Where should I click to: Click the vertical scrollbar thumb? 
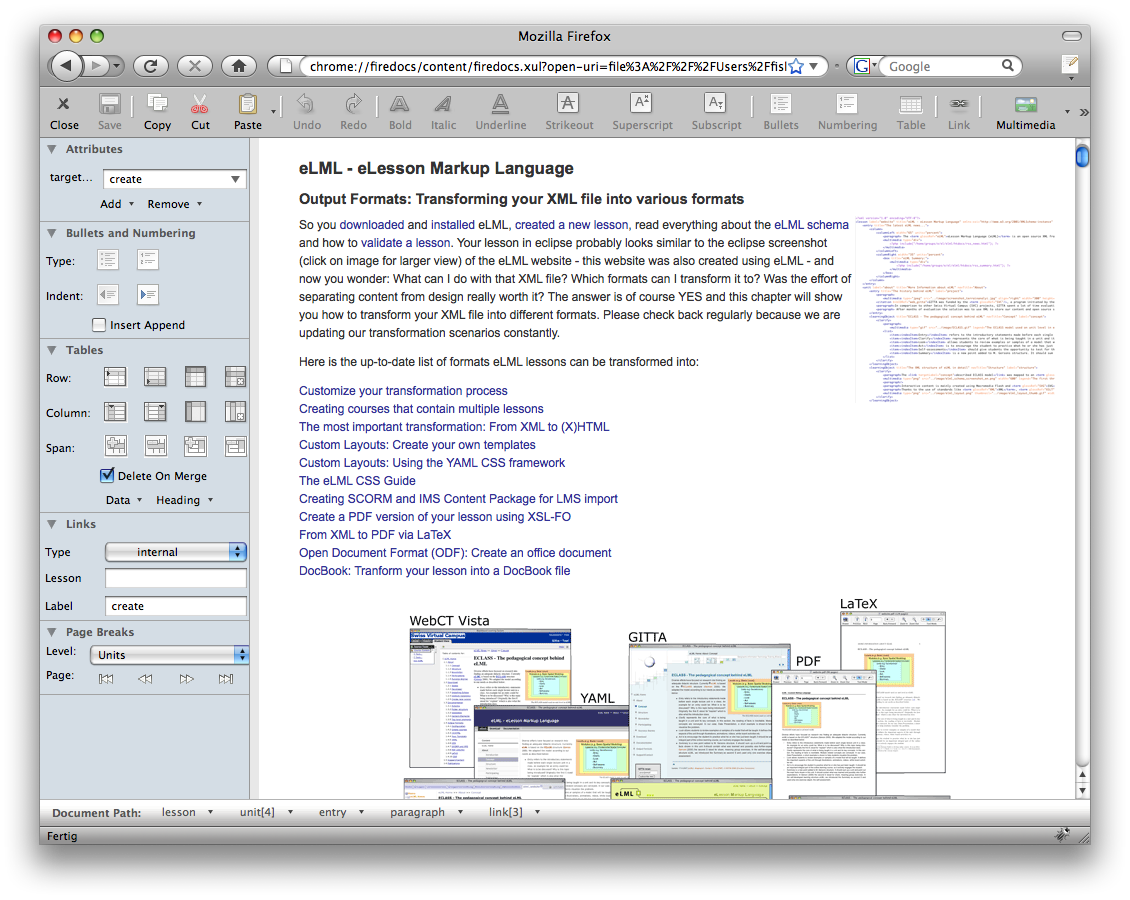1082,156
